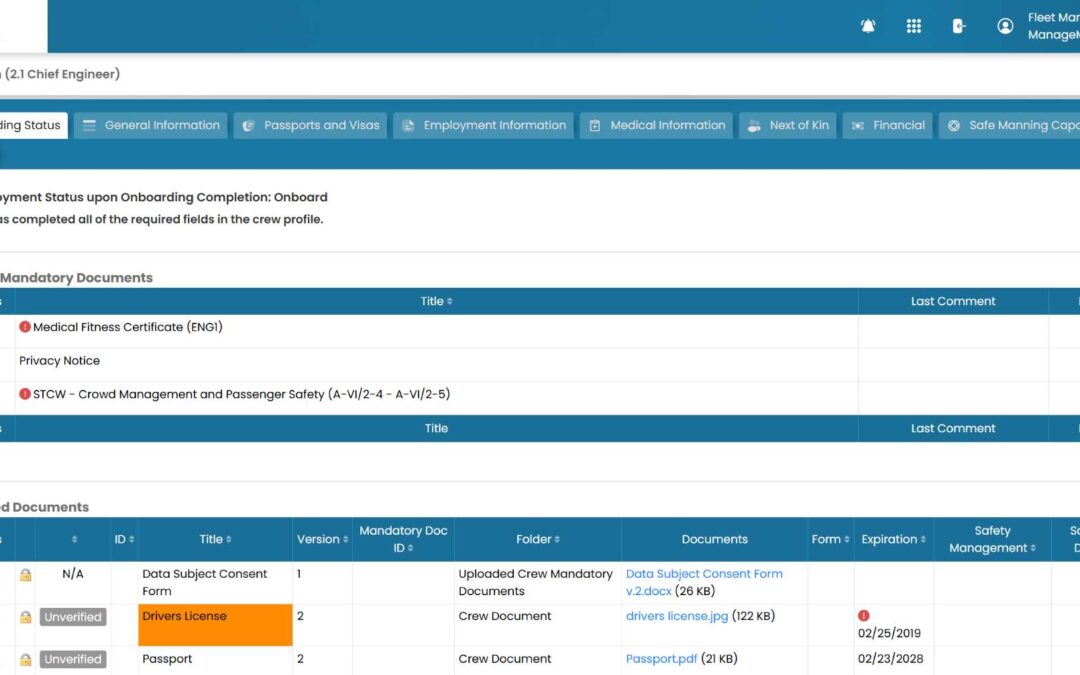Select the orange highlighted Drivers License cell
The height and width of the screenshot is (675, 1080).
[x=215, y=625]
